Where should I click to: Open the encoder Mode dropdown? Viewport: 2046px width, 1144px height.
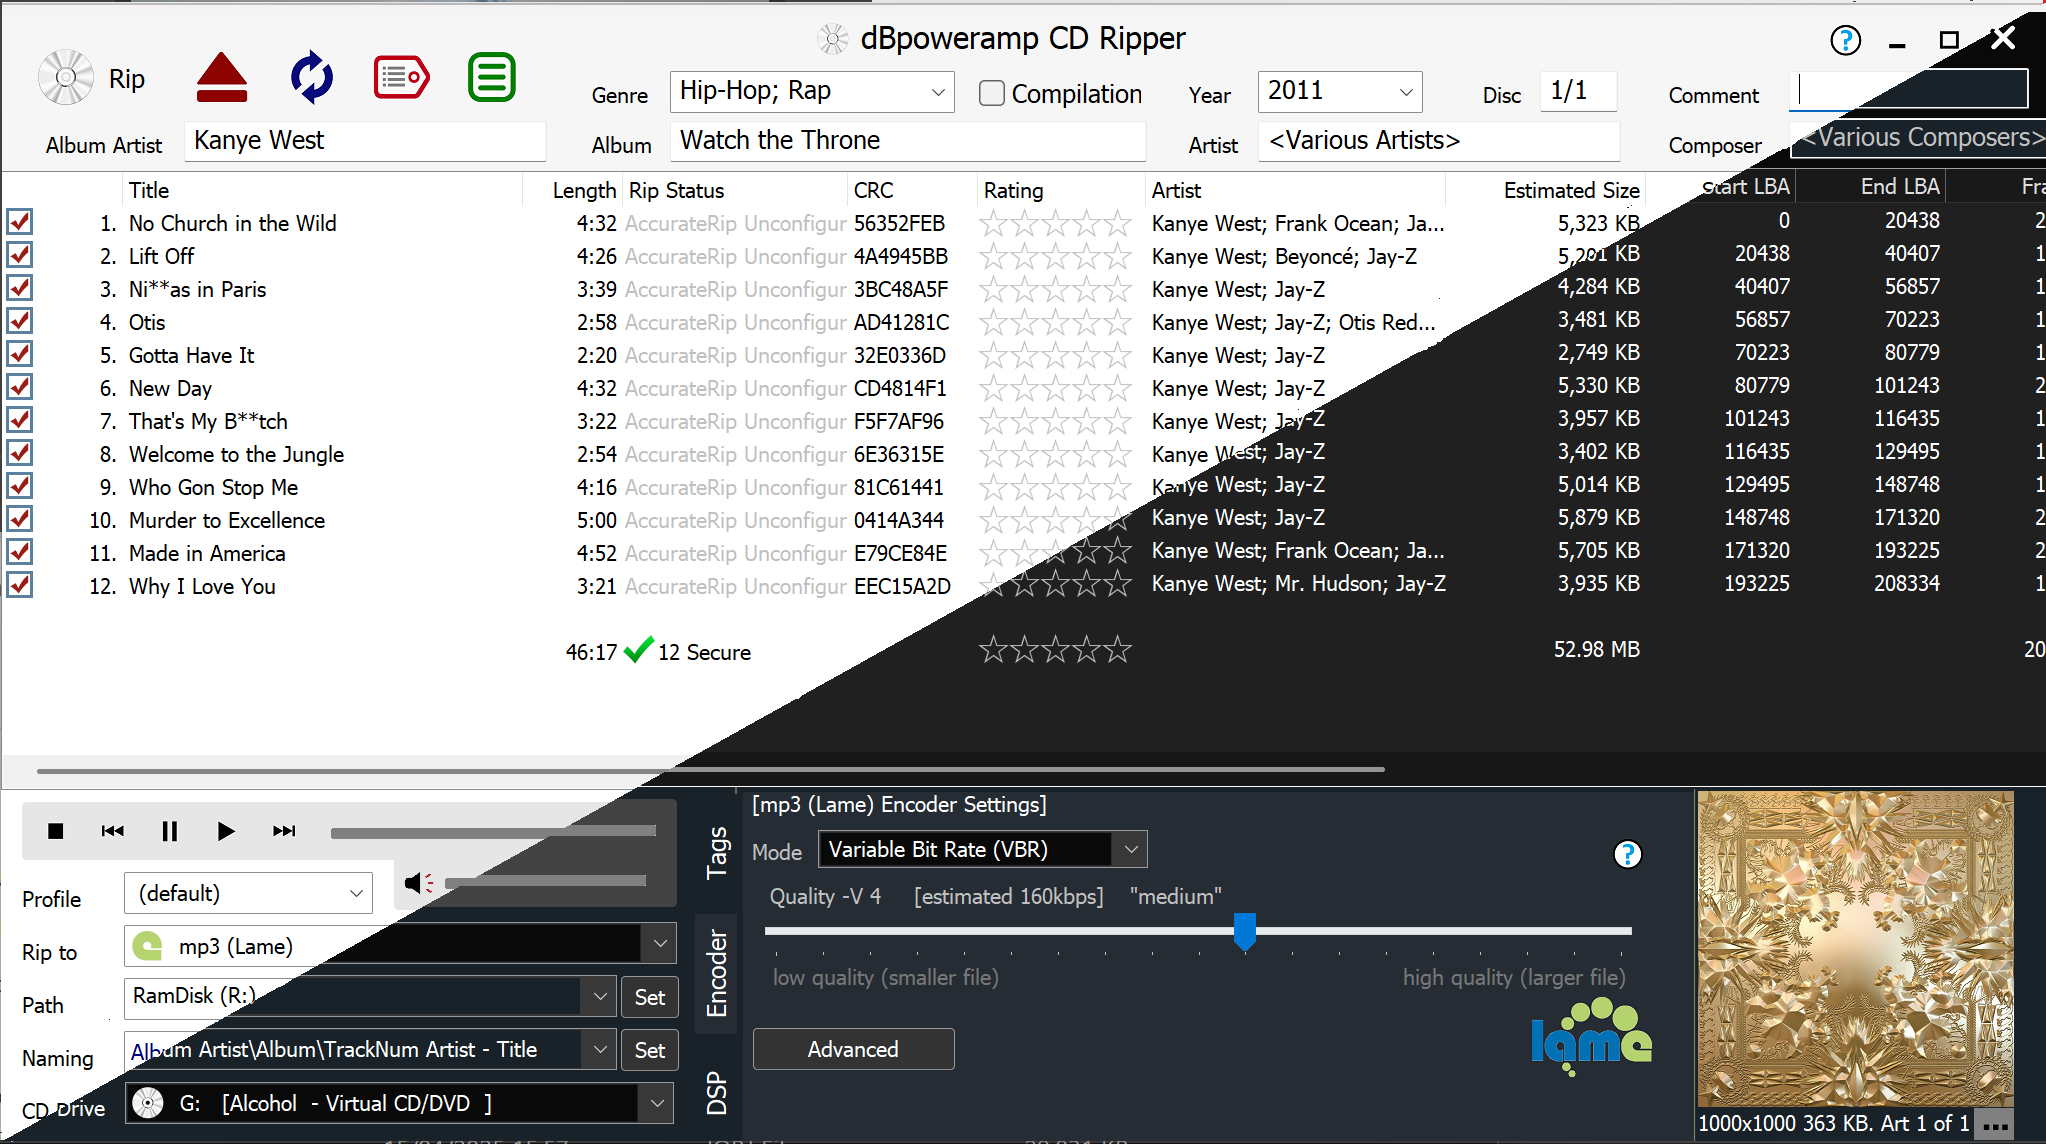pos(1130,849)
